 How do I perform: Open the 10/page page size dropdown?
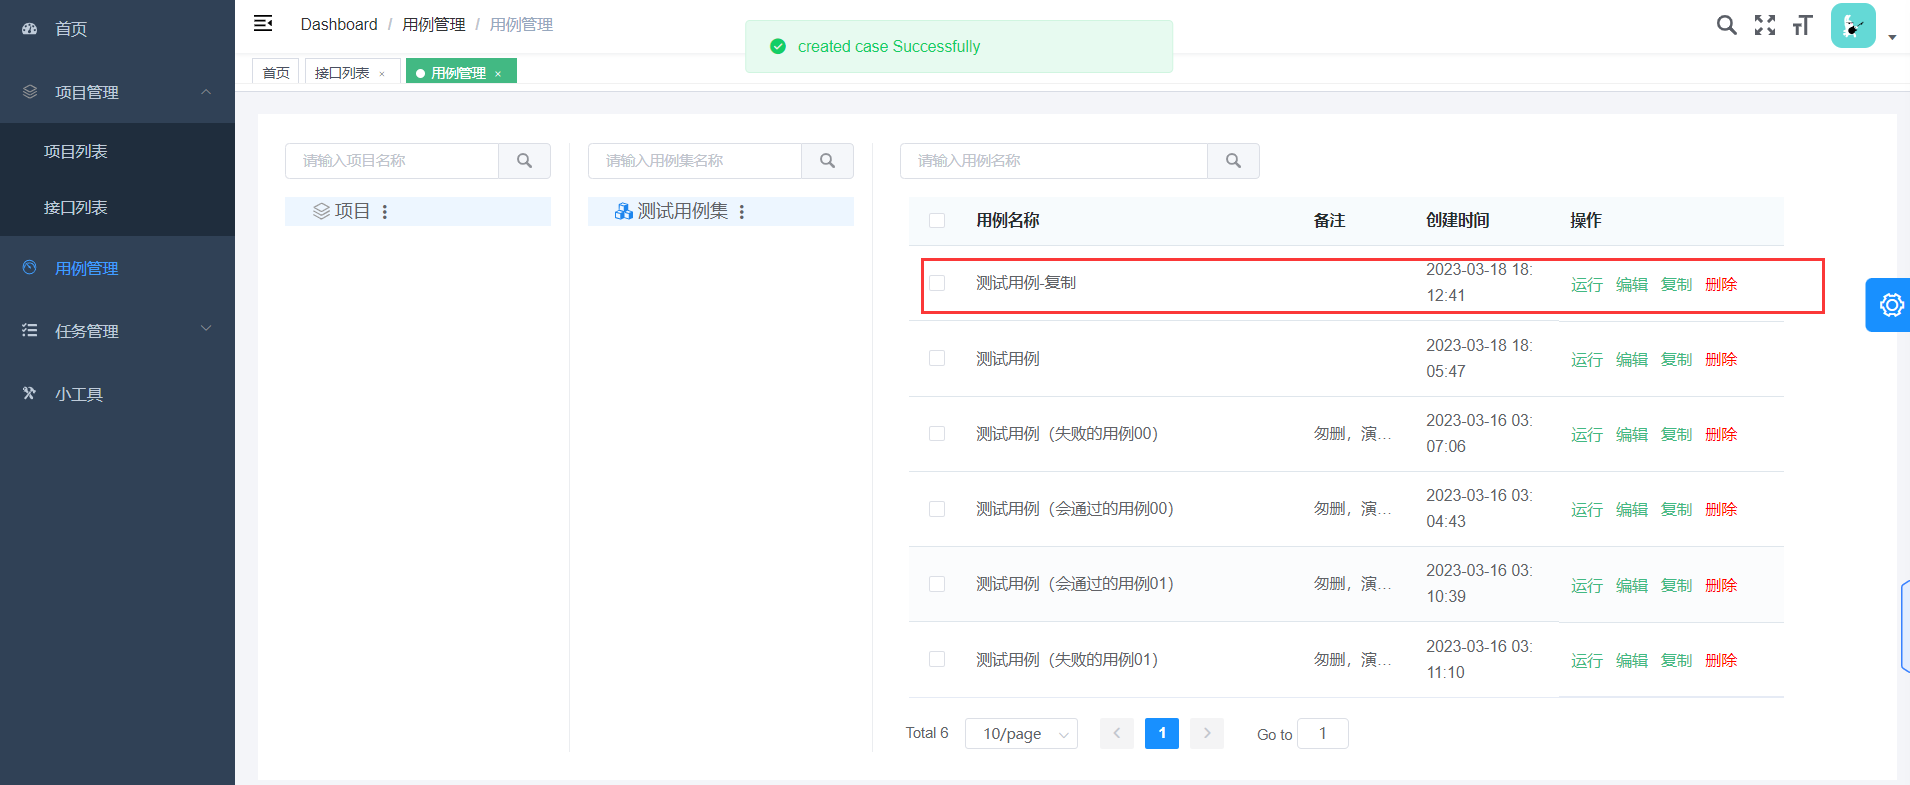click(1021, 734)
